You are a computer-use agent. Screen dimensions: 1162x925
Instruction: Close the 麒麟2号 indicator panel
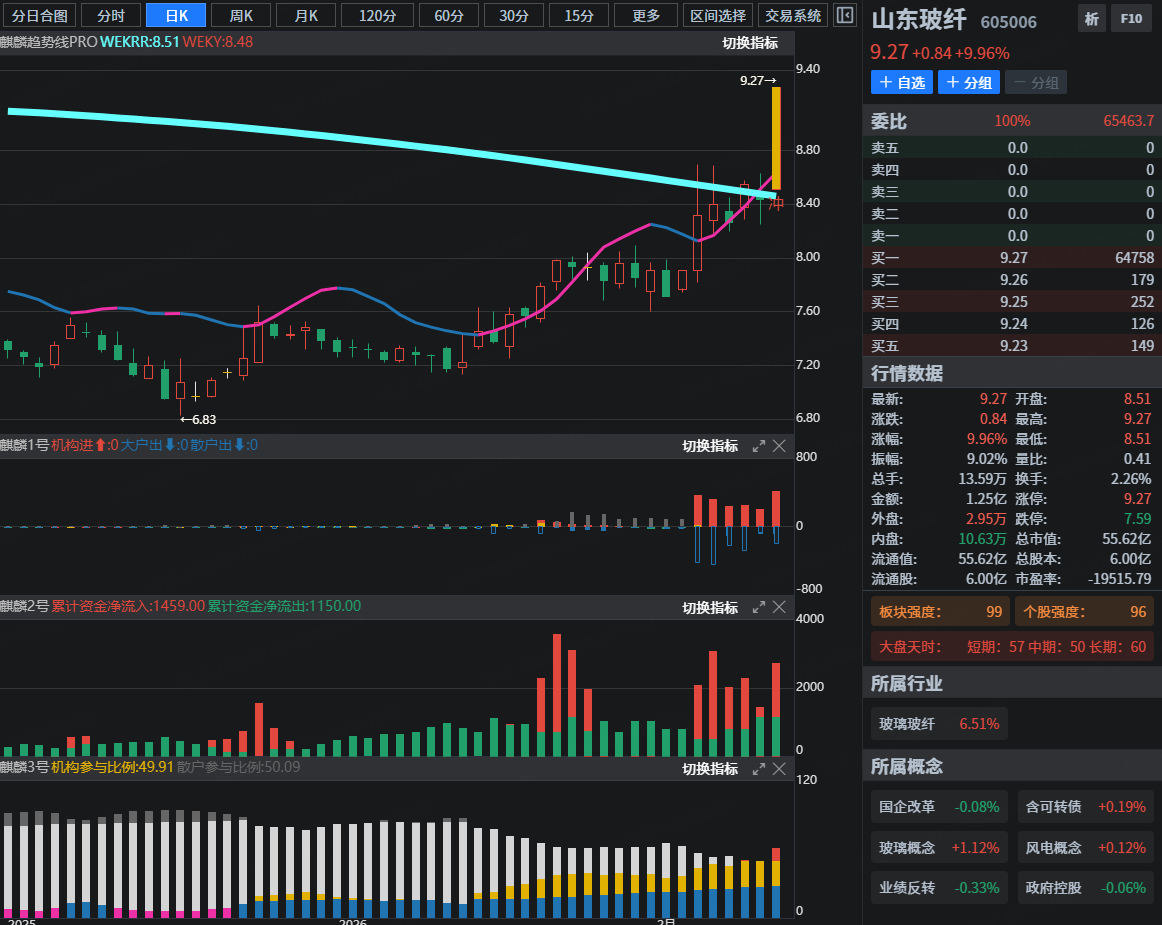coord(780,607)
